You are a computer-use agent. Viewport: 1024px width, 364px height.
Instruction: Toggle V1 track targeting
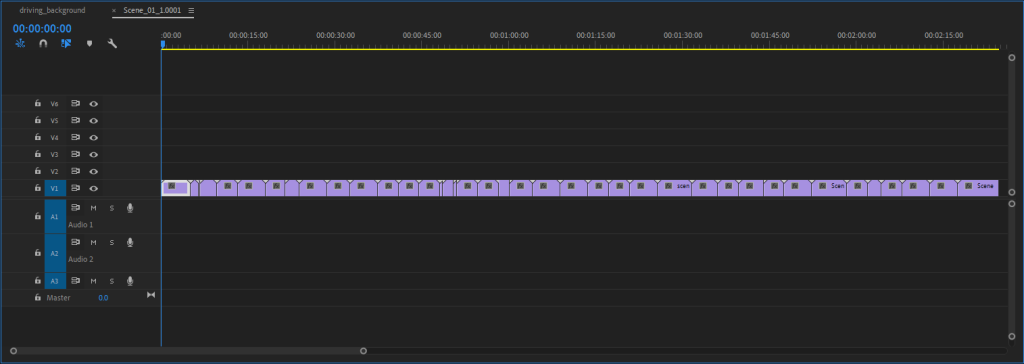[x=55, y=188]
